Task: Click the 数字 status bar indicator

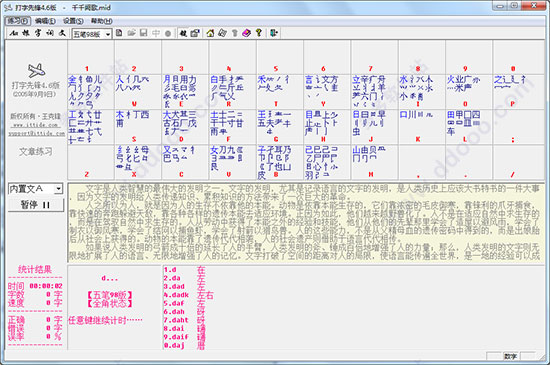Action: tap(511, 356)
